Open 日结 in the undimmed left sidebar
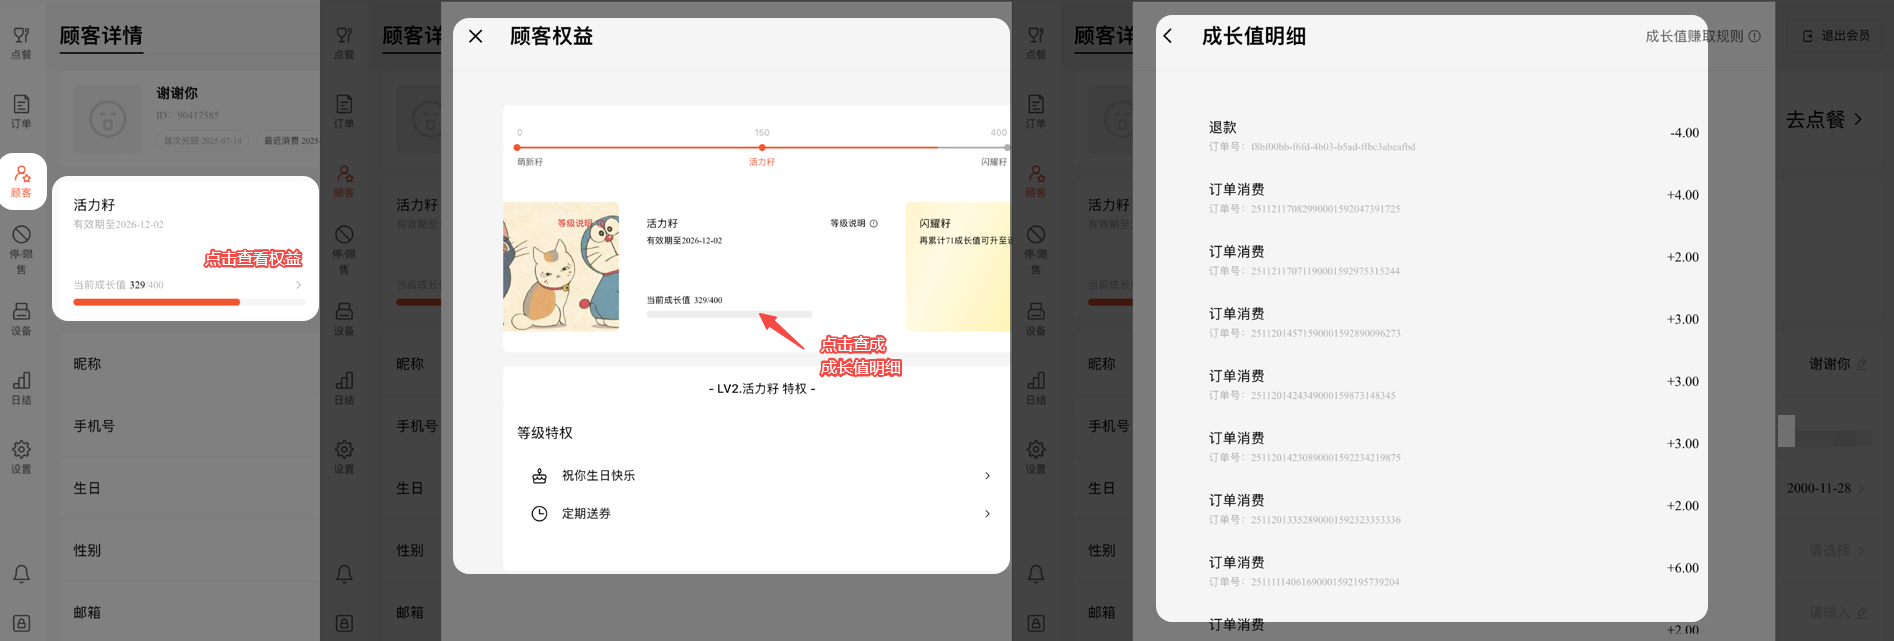This screenshot has width=1894, height=641. coord(21,387)
